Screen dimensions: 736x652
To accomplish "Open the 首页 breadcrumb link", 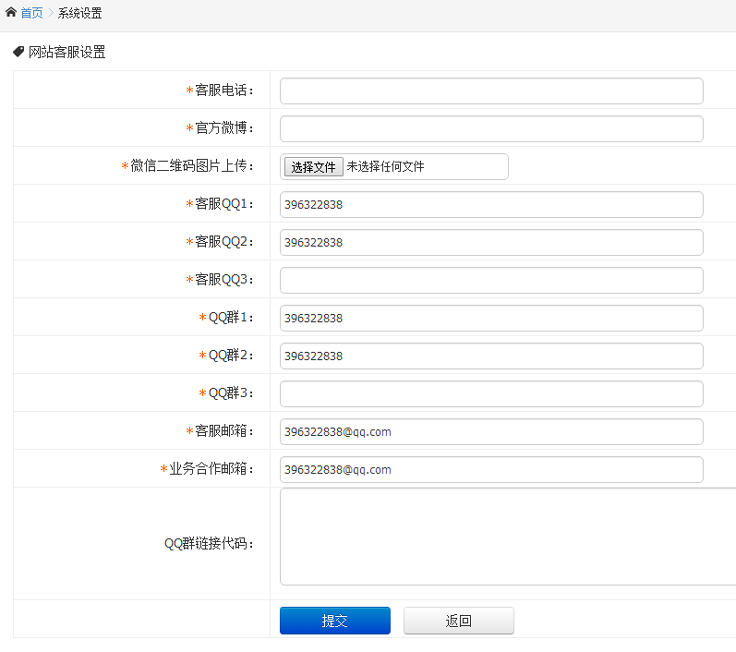I will pyautogui.click(x=32, y=13).
